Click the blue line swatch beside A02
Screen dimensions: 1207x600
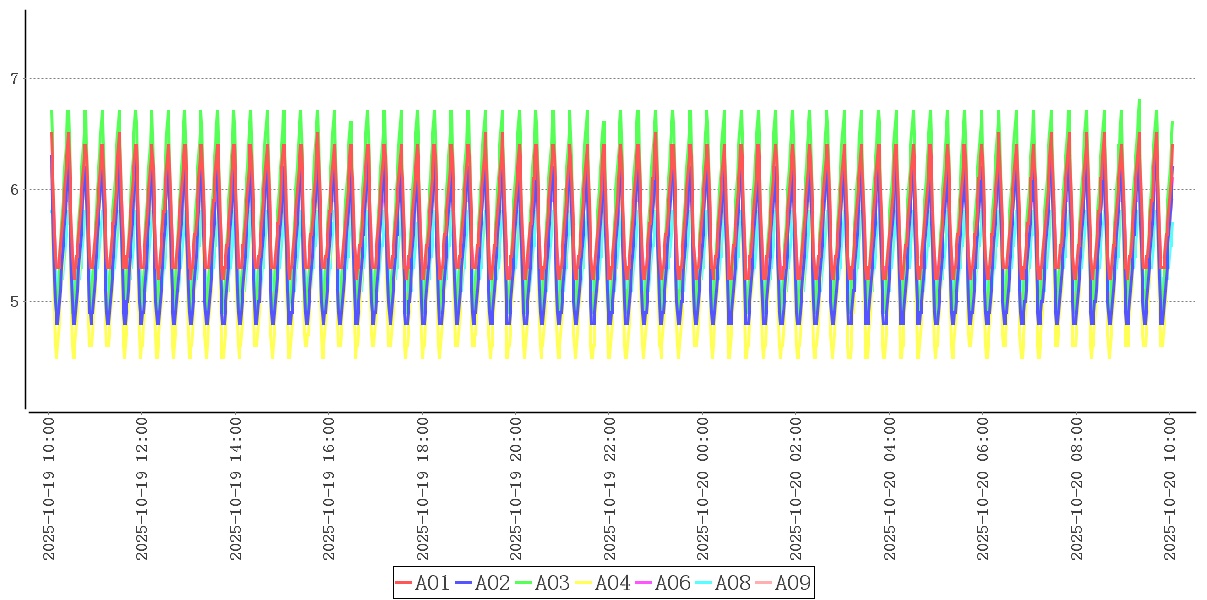[464, 583]
